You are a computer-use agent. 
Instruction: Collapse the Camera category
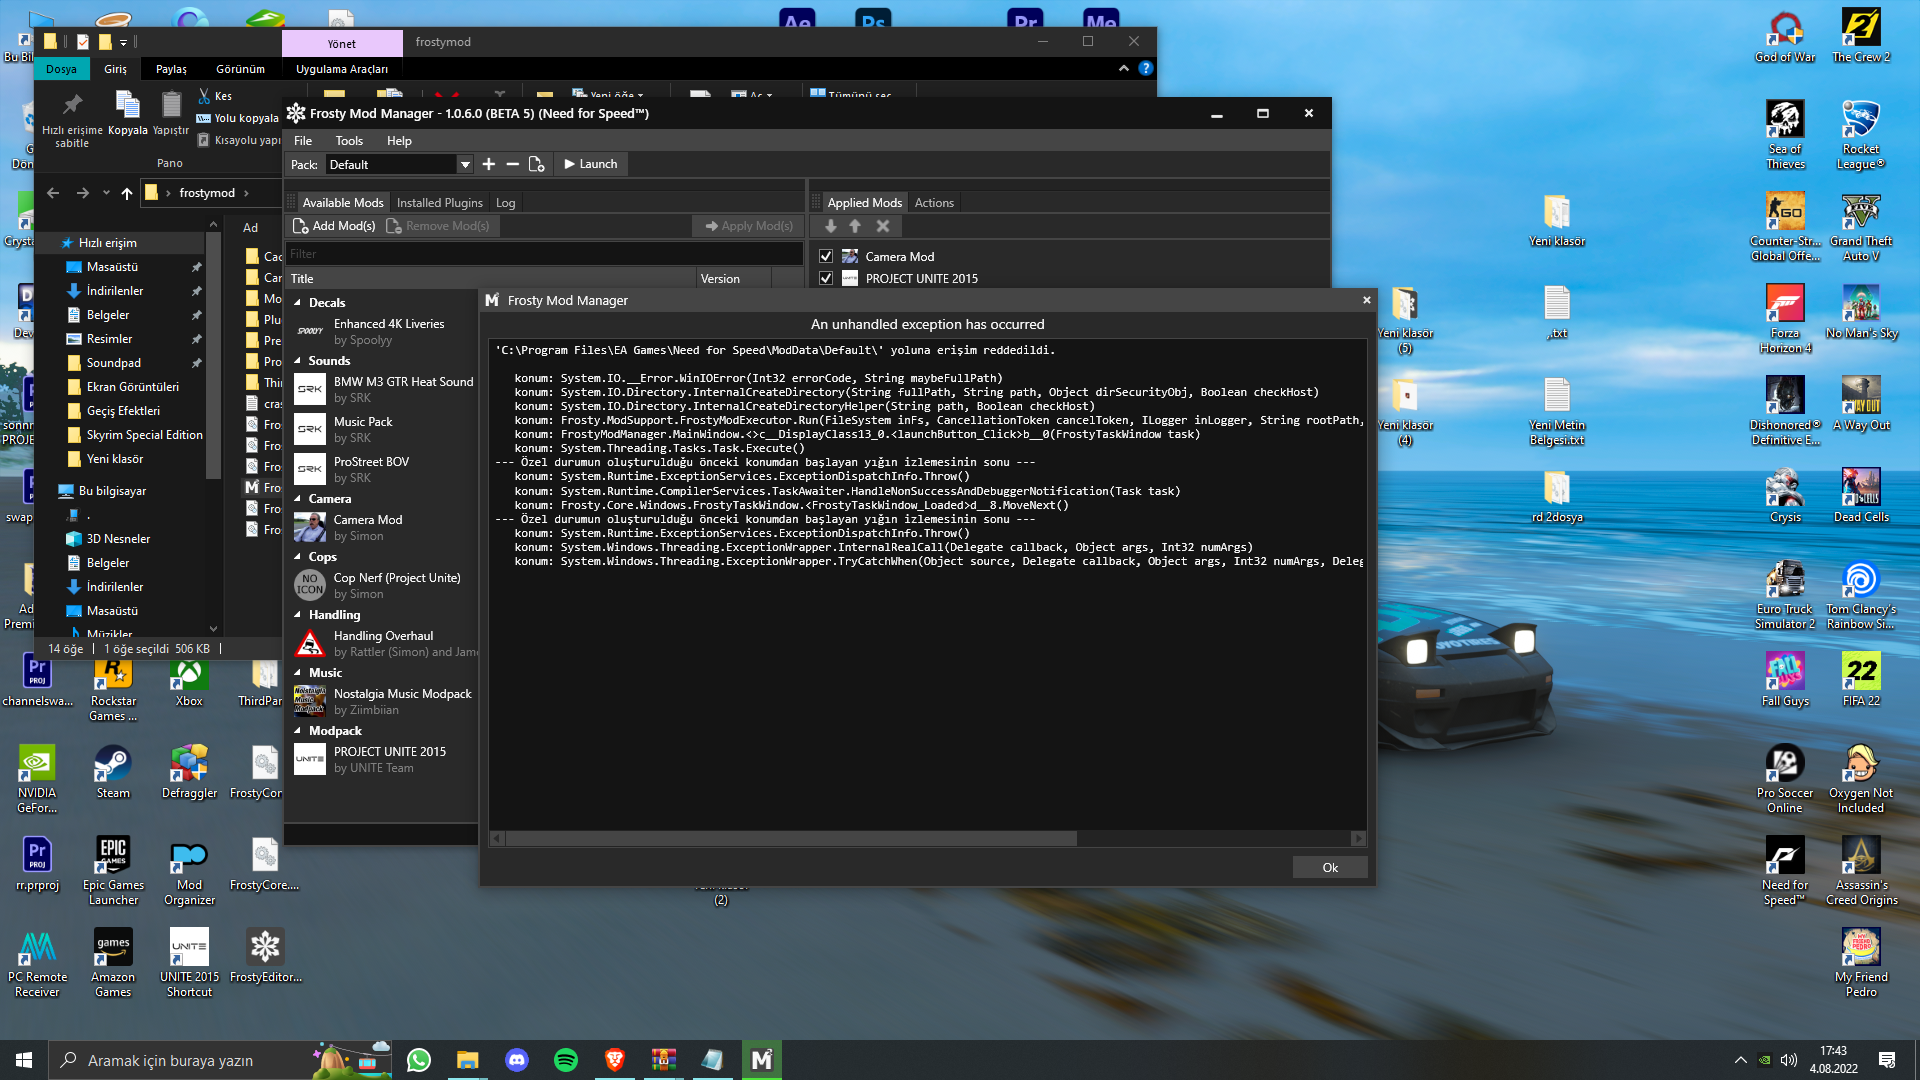point(298,499)
